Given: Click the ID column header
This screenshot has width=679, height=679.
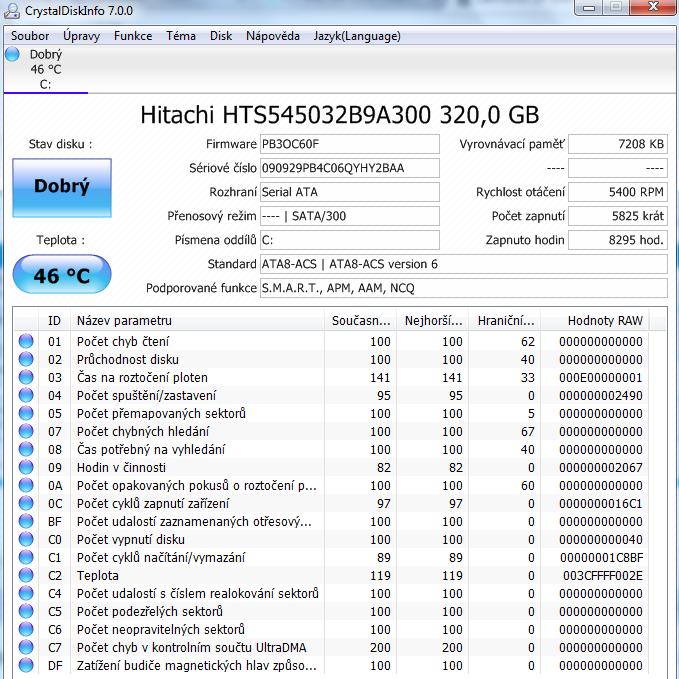Looking at the screenshot, I should pyautogui.click(x=55, y=321).
